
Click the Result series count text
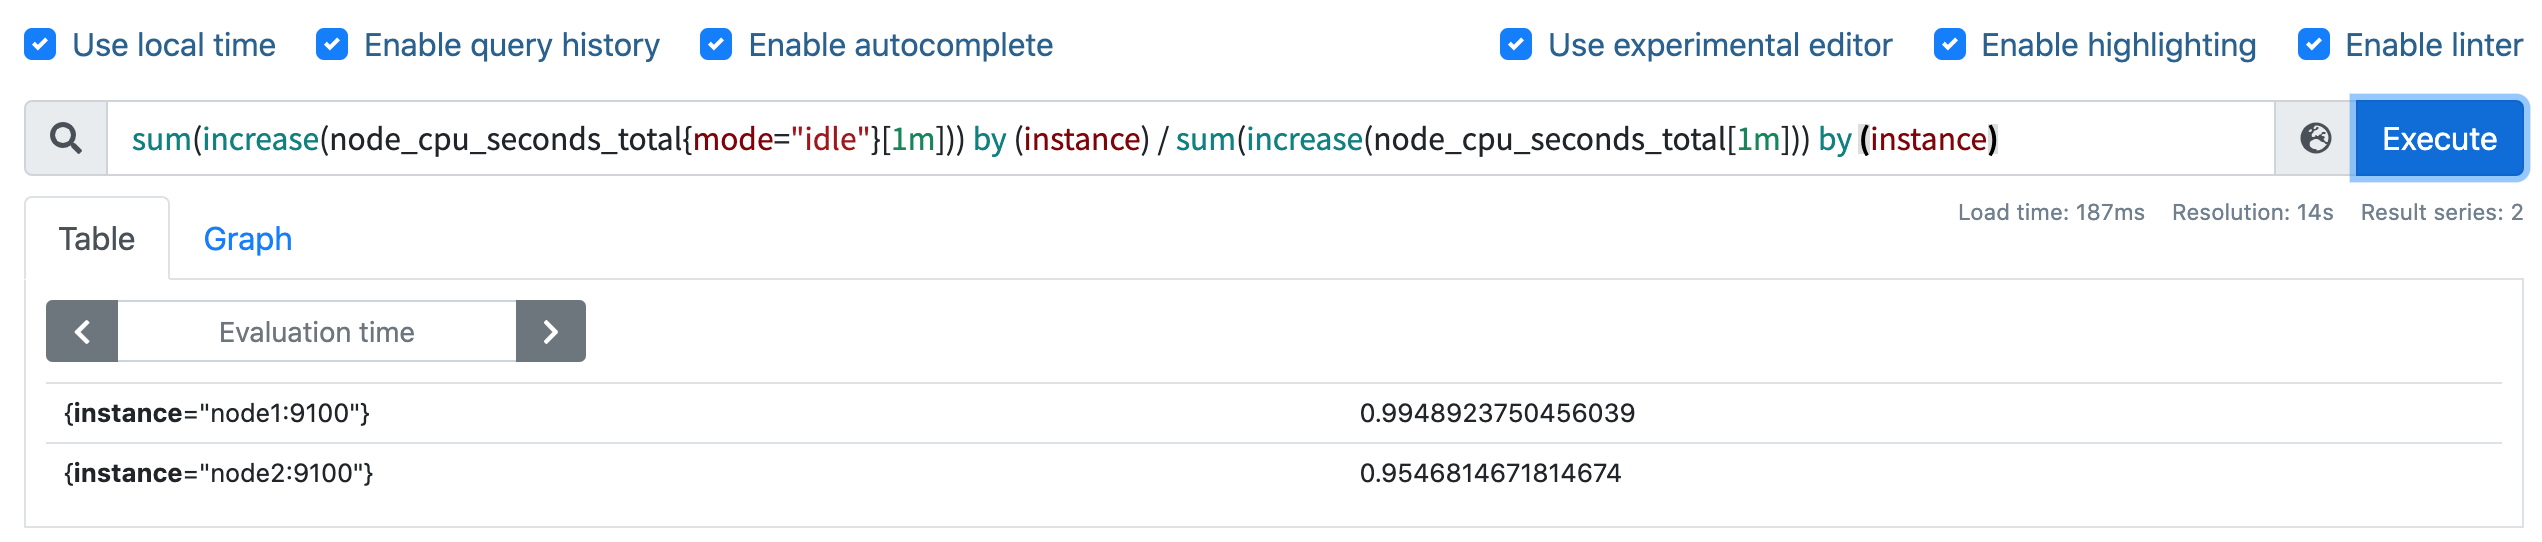click(x=2441, y=212)
